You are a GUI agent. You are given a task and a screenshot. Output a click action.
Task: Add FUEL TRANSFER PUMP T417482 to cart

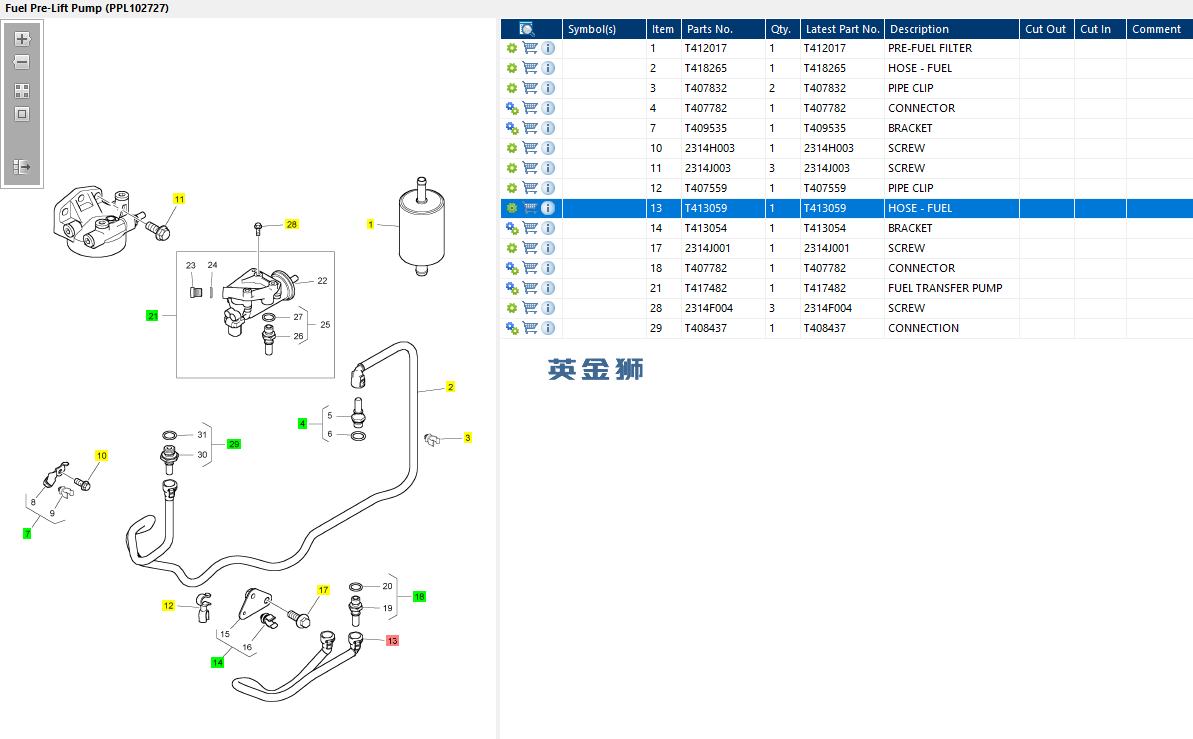point(530,288)
